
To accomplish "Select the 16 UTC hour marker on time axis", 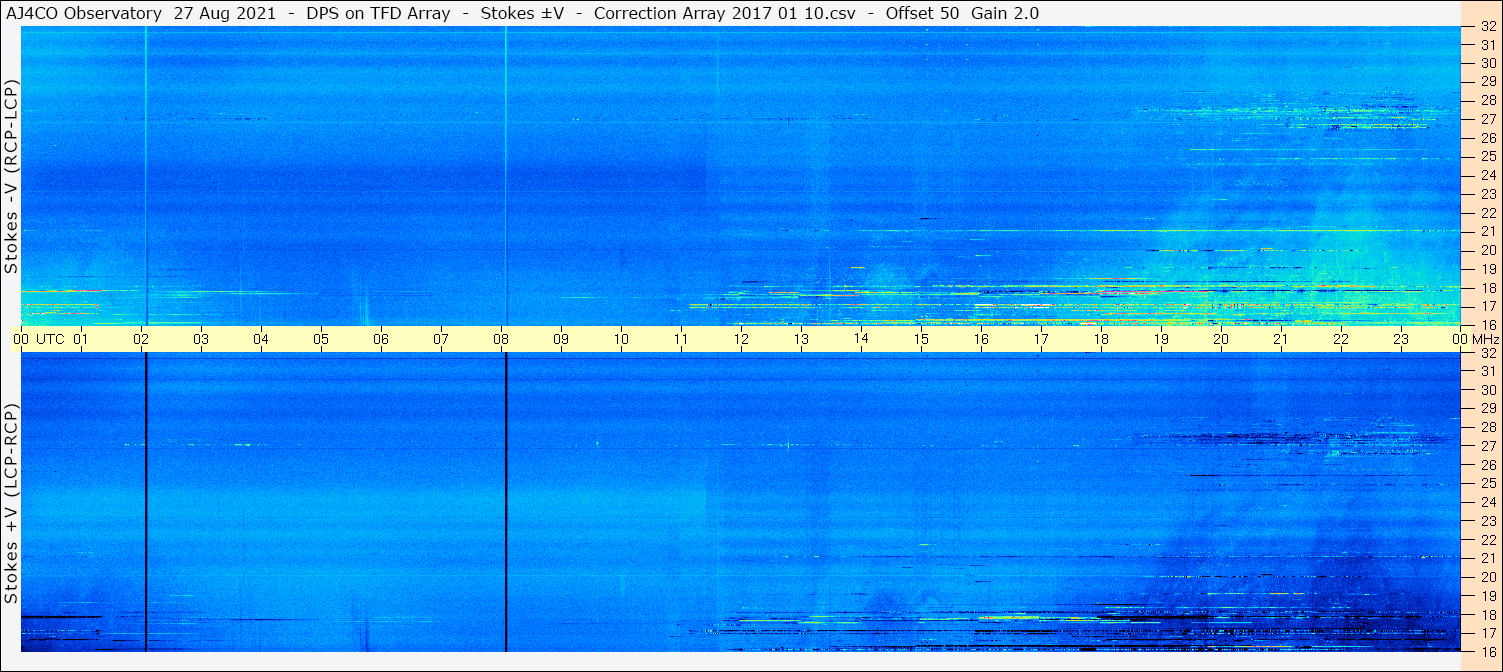I will click(981, 339).
